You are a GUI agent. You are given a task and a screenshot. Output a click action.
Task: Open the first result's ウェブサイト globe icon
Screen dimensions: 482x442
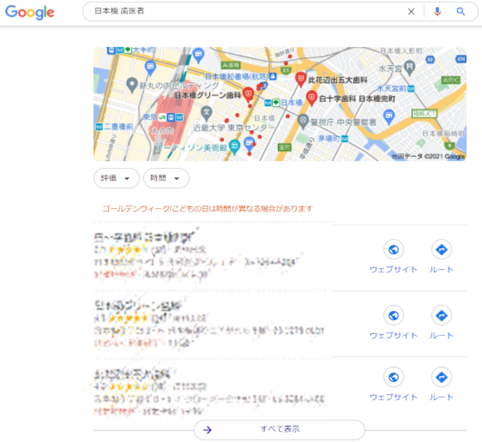coord(394,249)
